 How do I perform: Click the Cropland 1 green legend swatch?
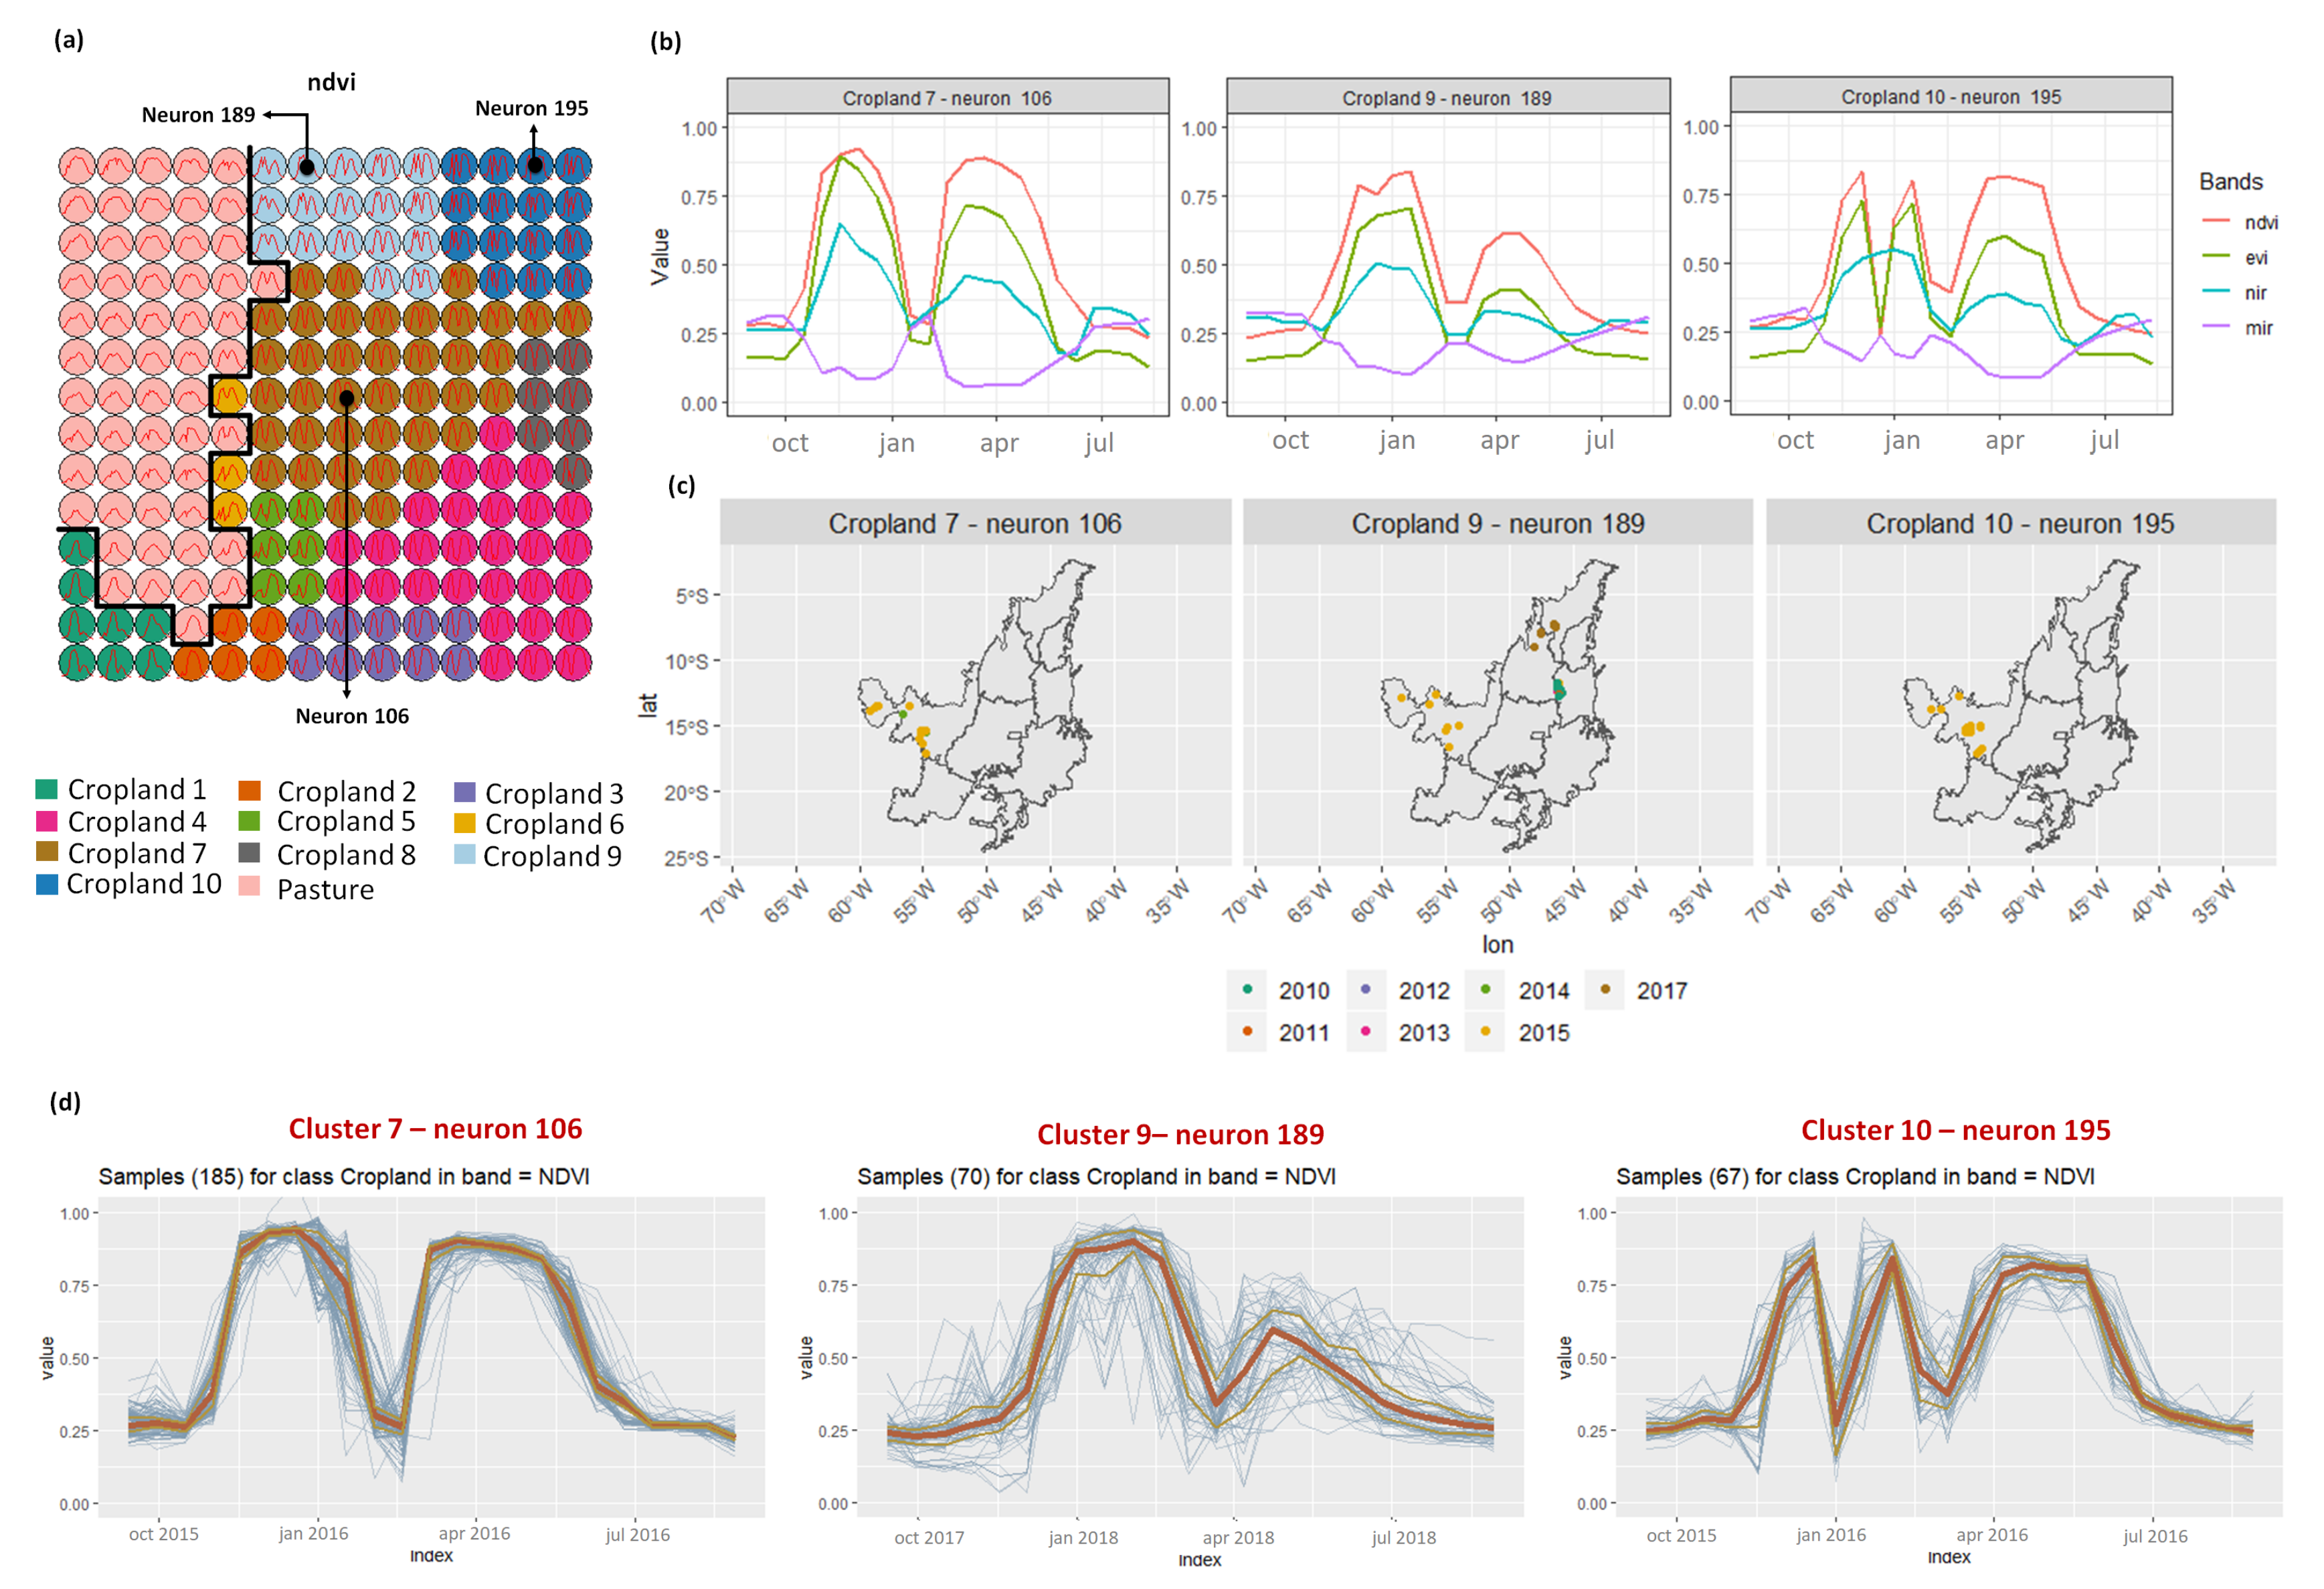(46, 789)
